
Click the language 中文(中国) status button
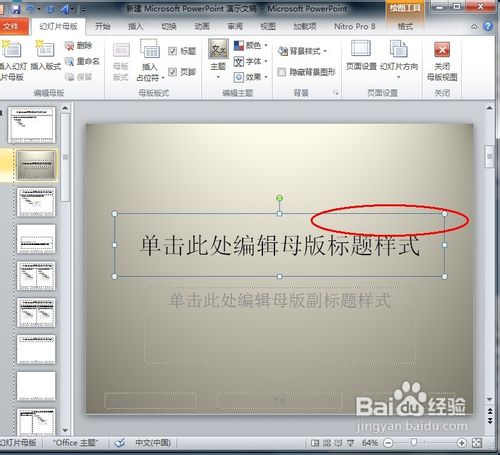pos(153,443)
